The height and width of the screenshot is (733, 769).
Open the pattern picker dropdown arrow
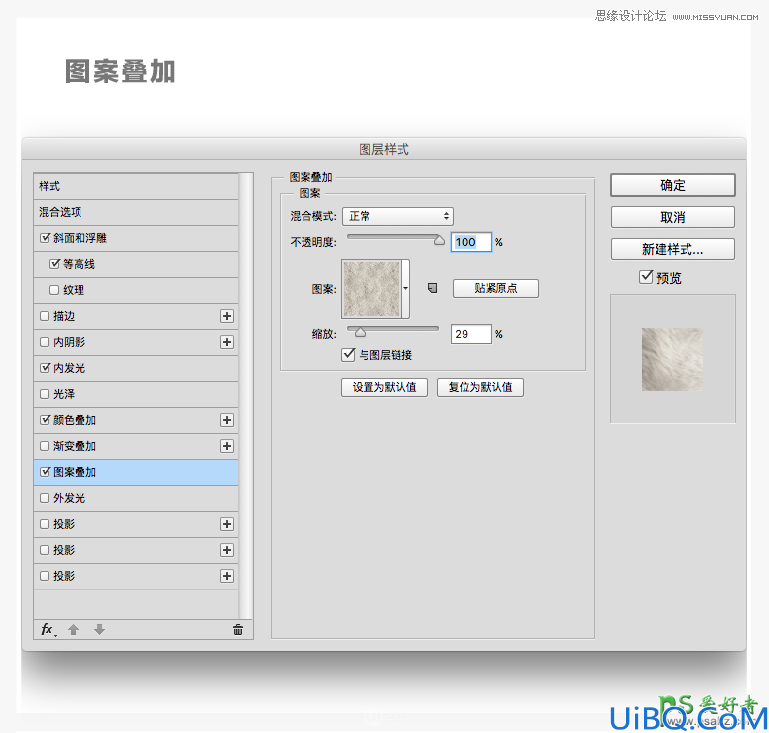point(406,289)
